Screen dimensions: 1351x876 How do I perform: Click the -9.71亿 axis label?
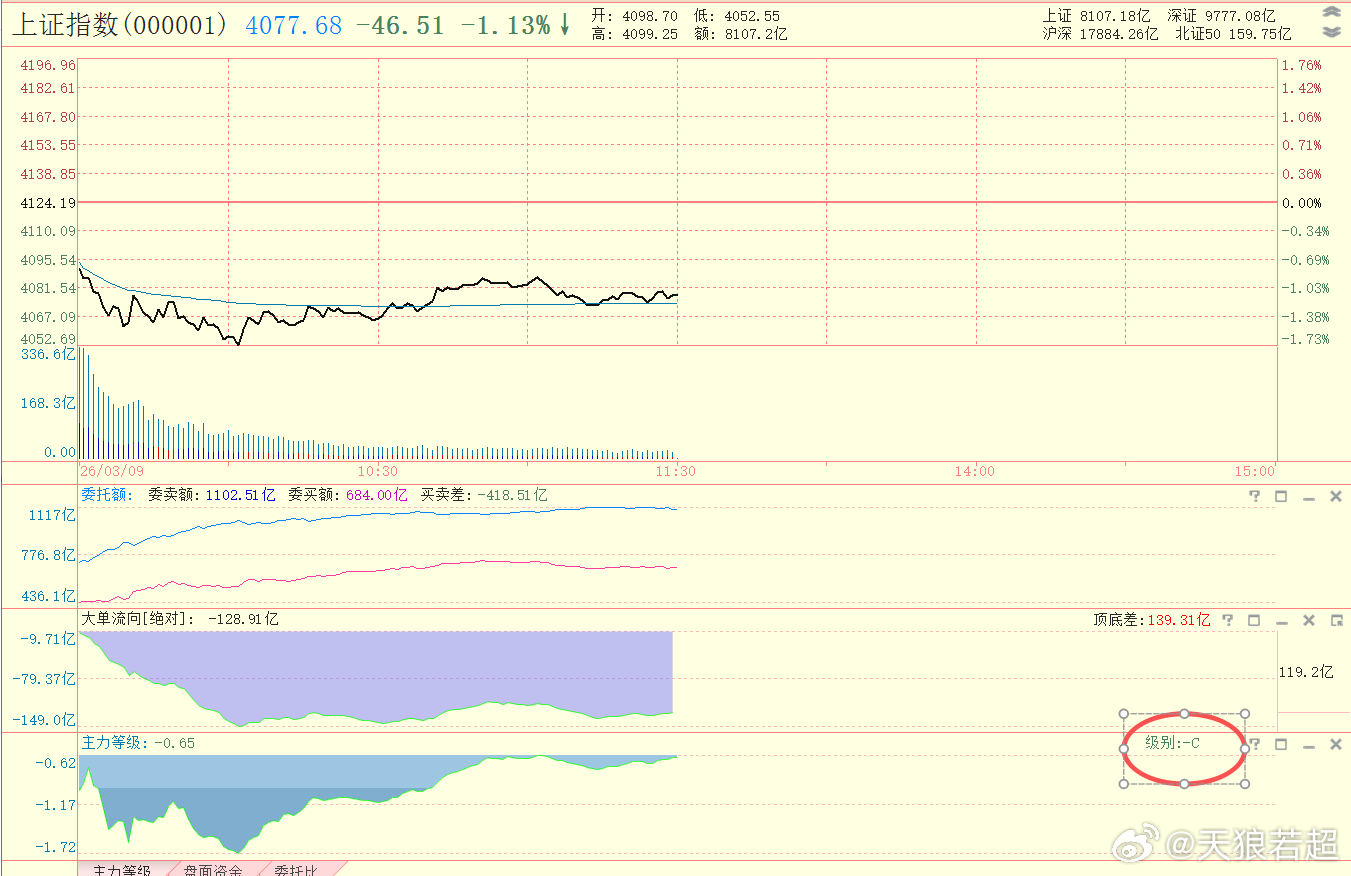(x=48, y=639)
